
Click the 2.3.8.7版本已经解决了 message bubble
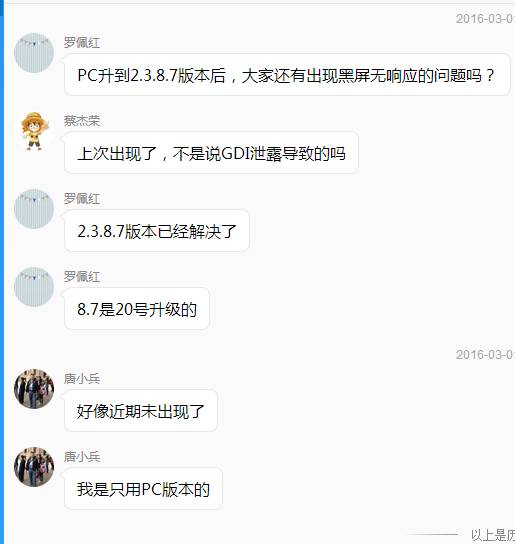(x=157, y=231)
